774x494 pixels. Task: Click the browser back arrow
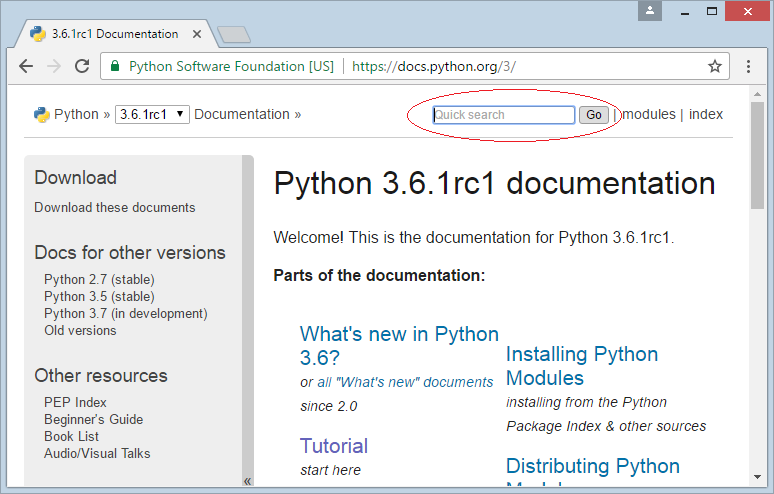(26, 66)
